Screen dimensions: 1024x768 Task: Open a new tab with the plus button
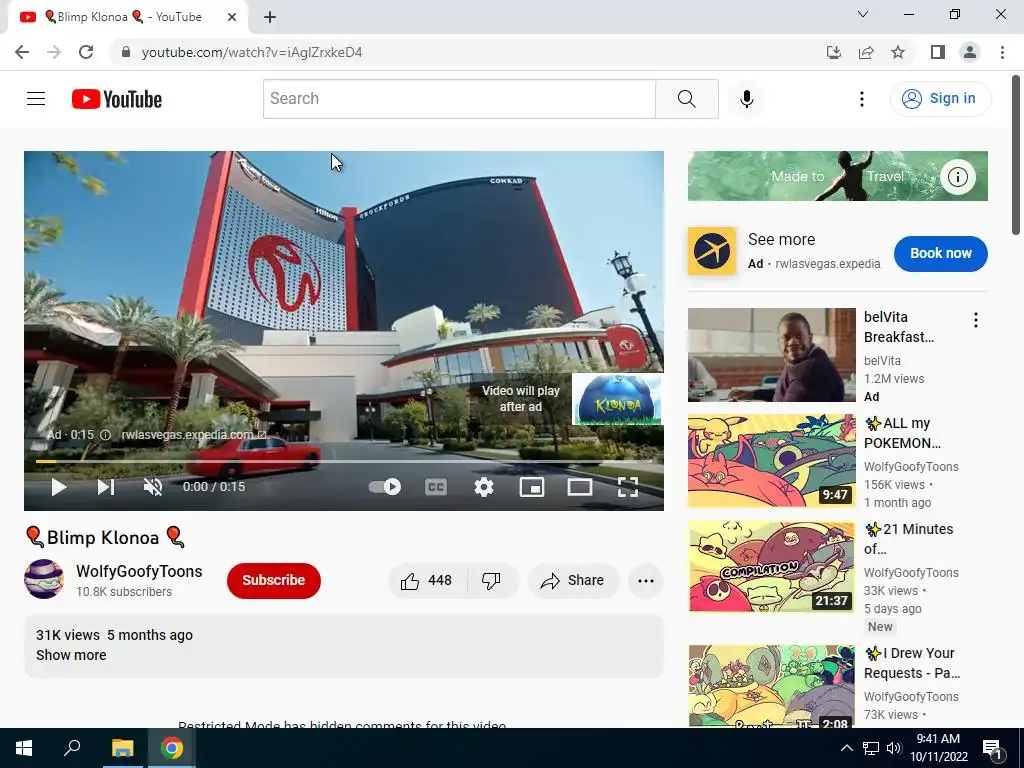[x=270, y=18]
